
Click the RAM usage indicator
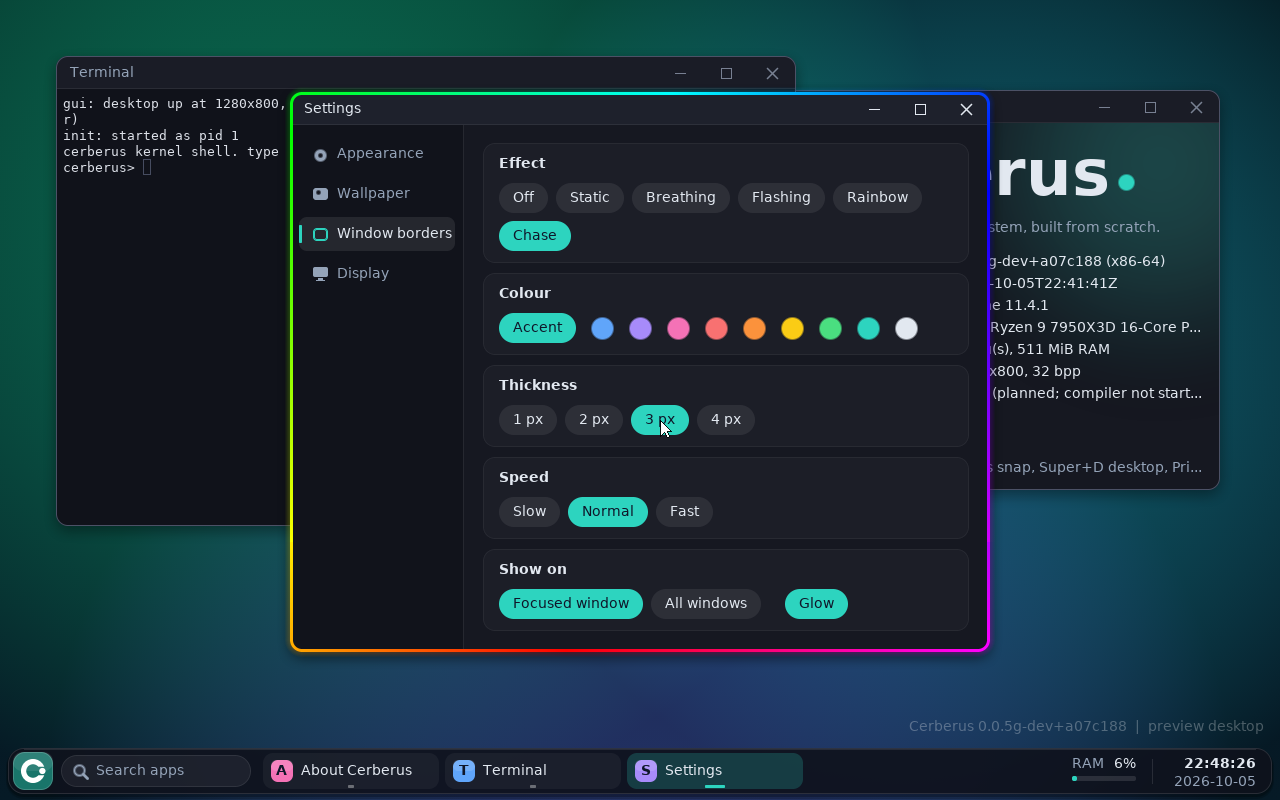1104,769
